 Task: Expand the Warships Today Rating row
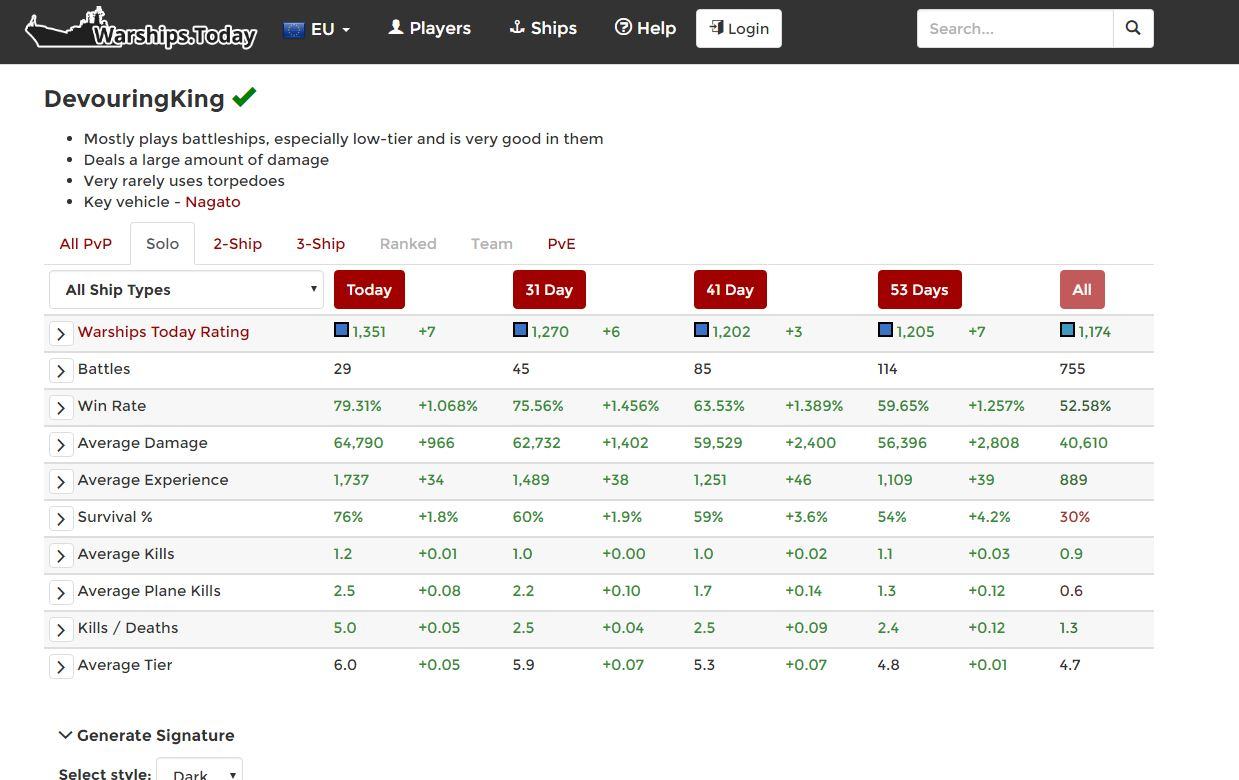click(61, 333)
